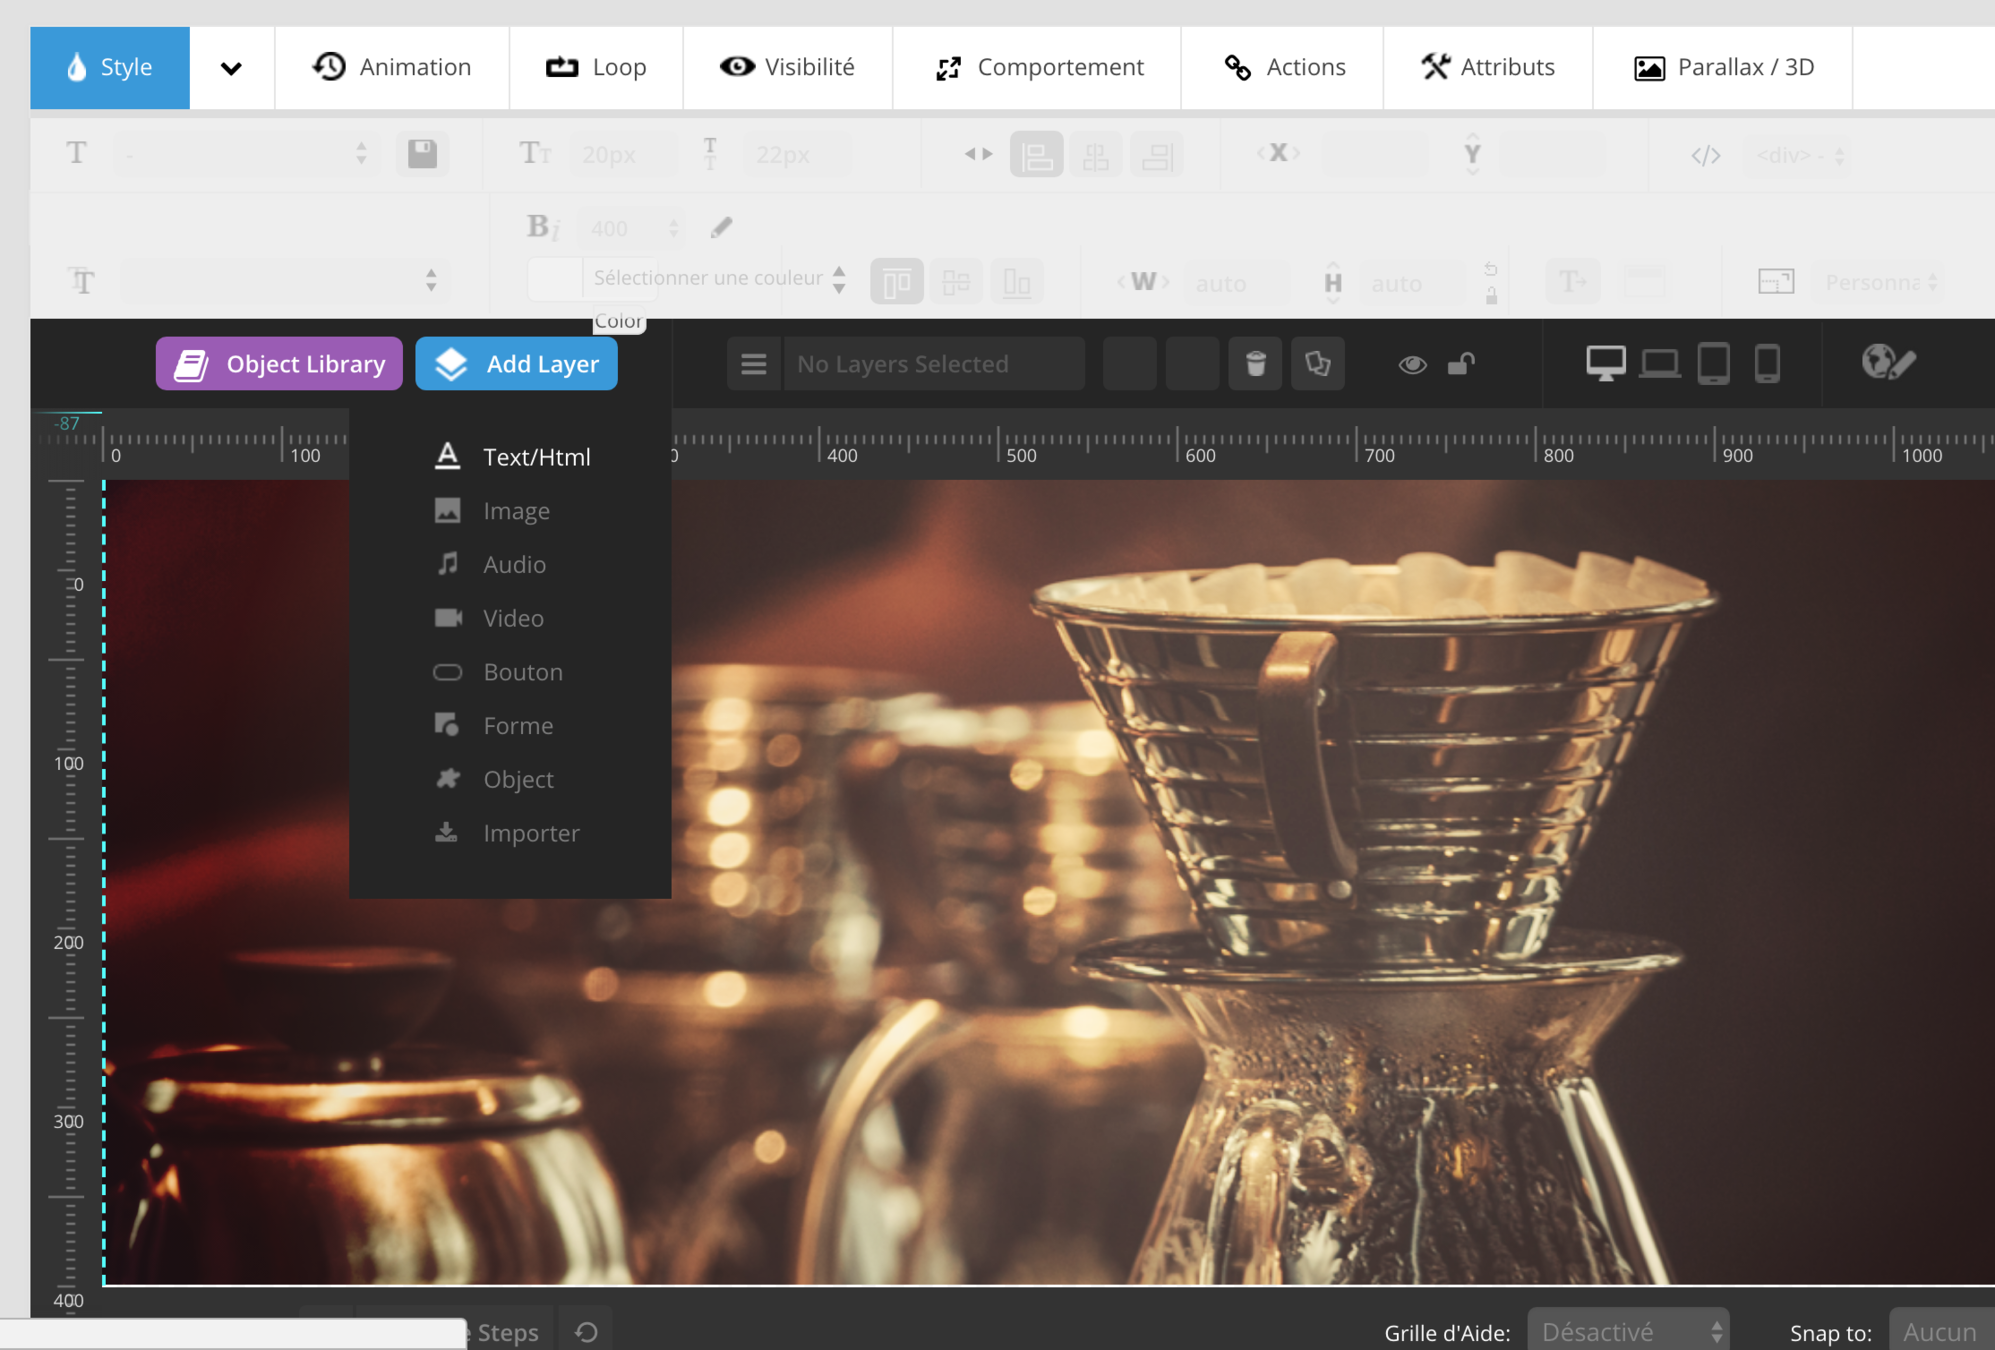The height and width of the screenshot is (1350, 1995).
Task: Open the Object Library
Action: point(279,364)
